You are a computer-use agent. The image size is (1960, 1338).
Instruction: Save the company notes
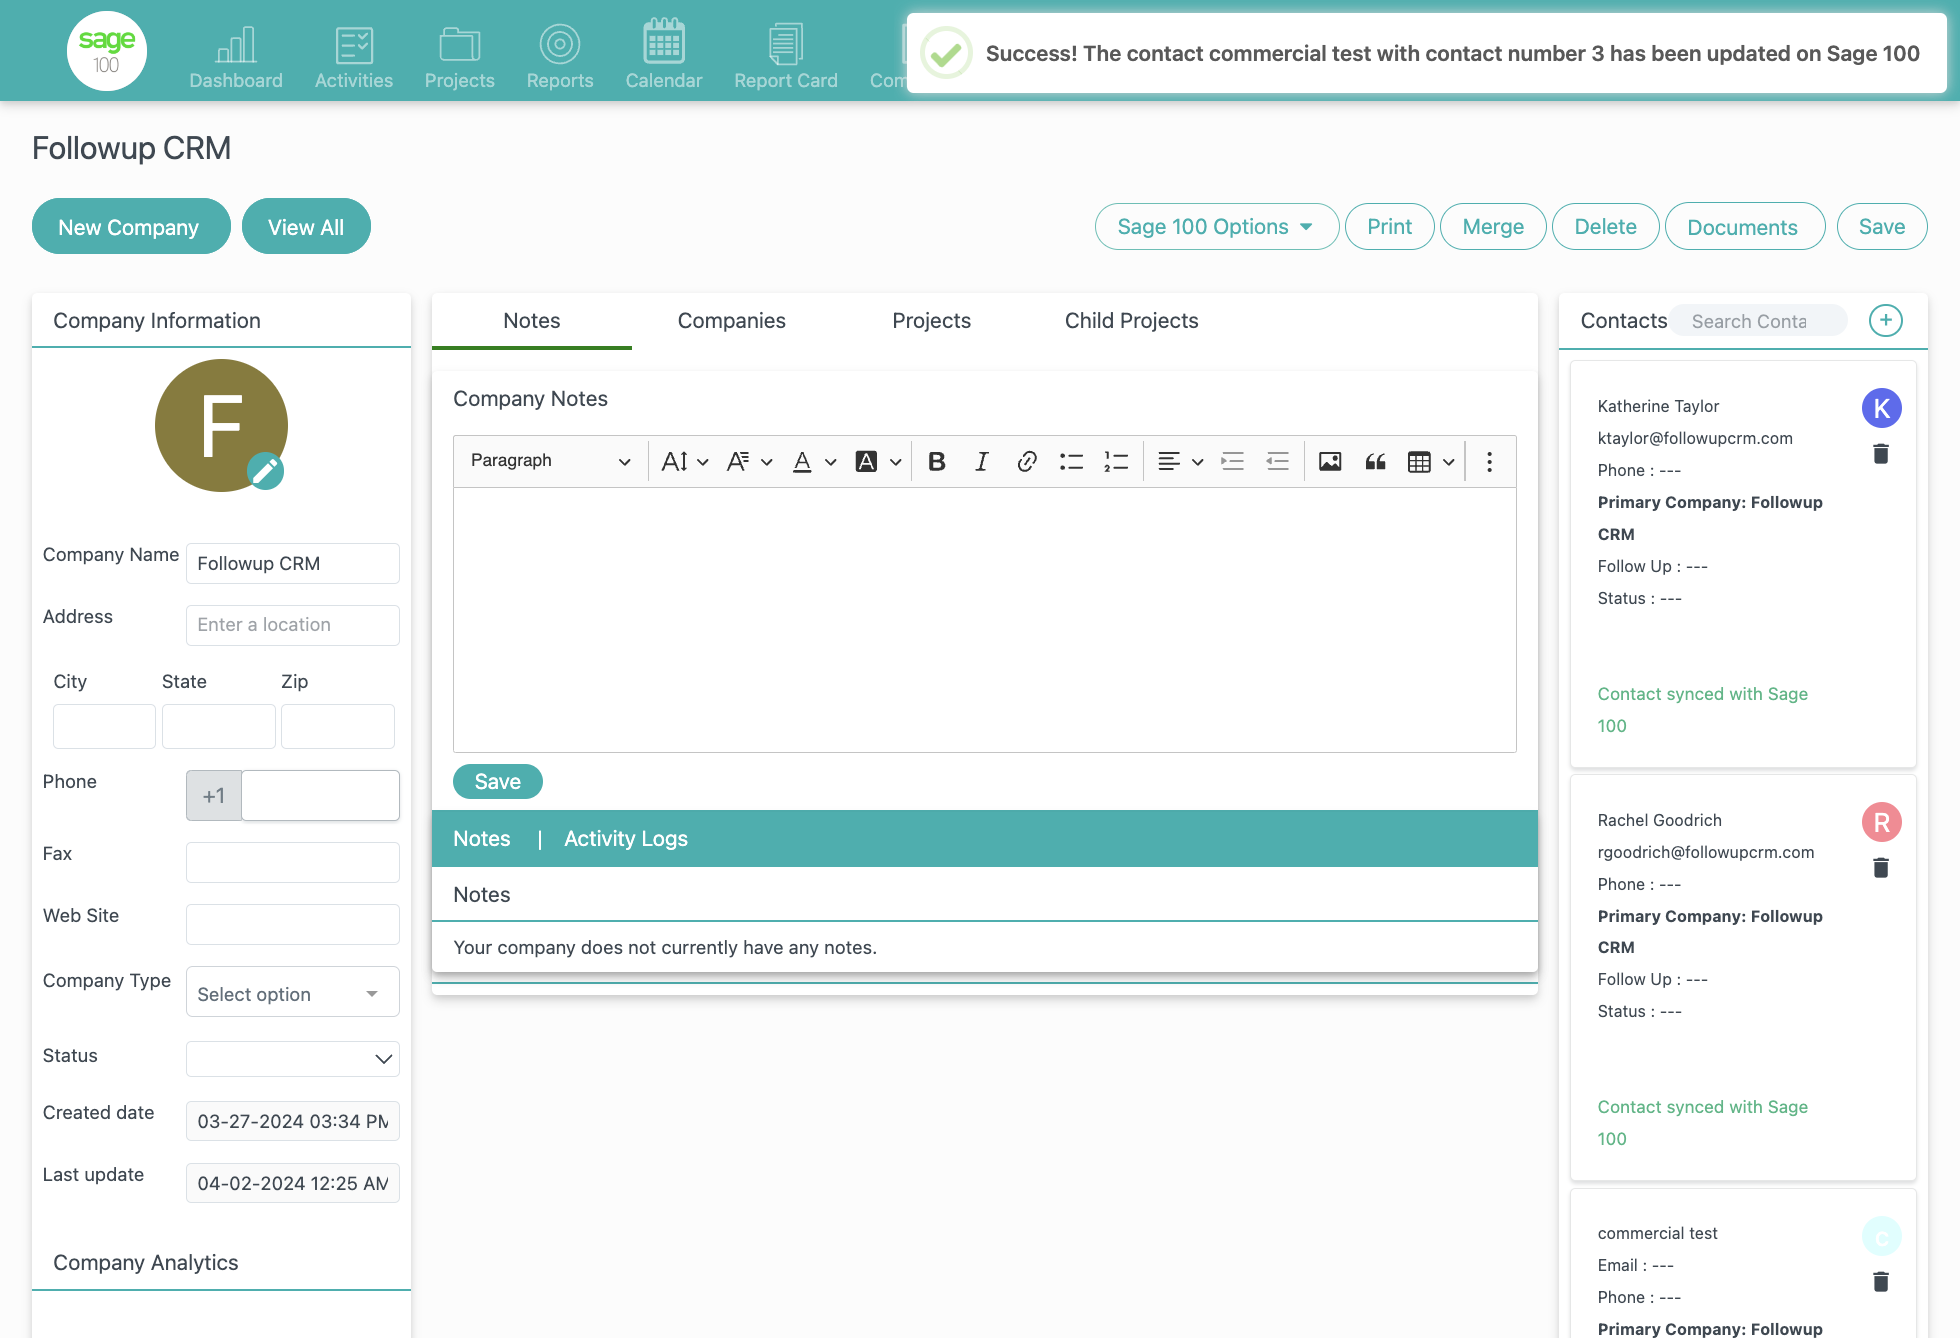[498, 782]
